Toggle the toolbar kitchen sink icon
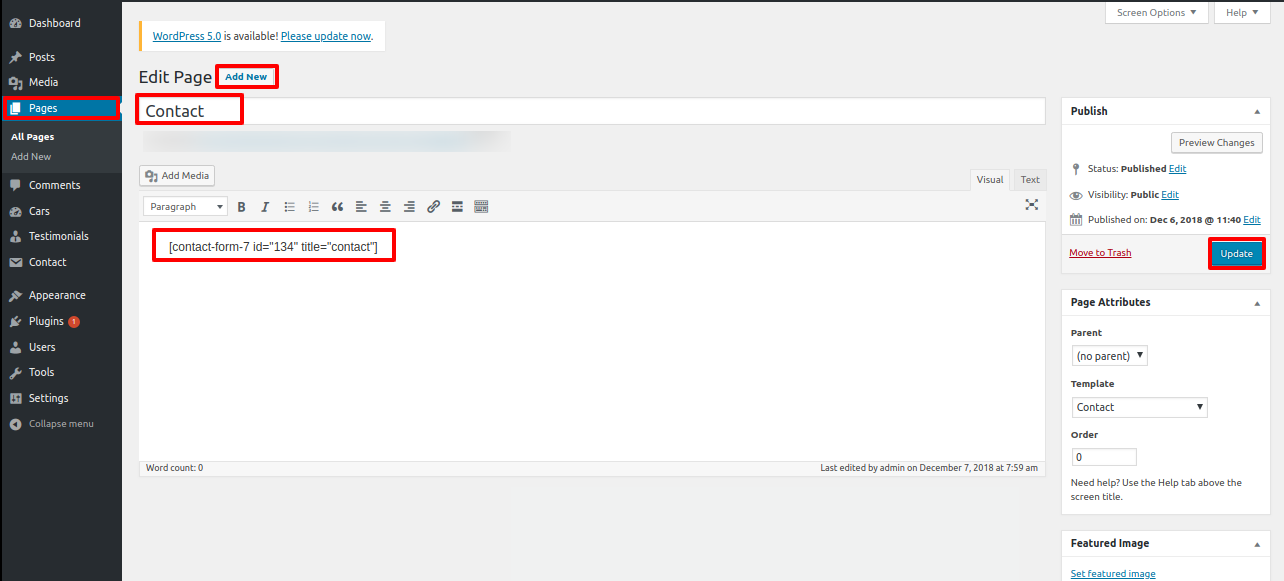This screenshot has width=1284, height=581. tap(481, 207)
